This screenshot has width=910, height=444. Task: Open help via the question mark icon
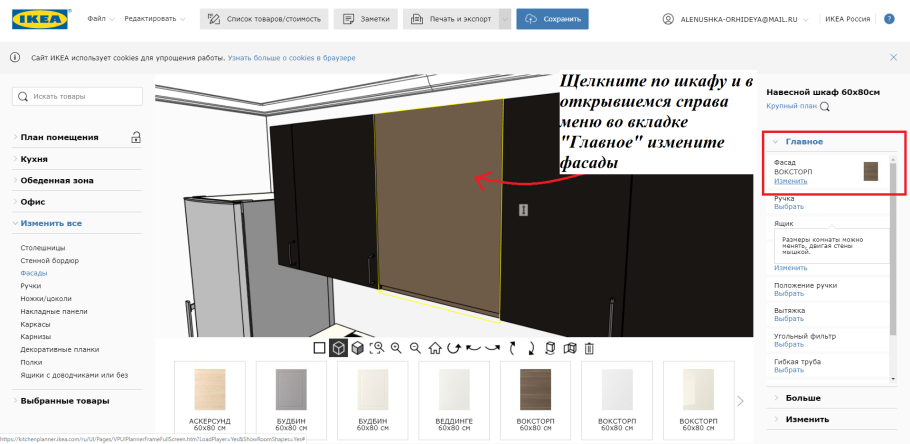(x=890, y=19)
